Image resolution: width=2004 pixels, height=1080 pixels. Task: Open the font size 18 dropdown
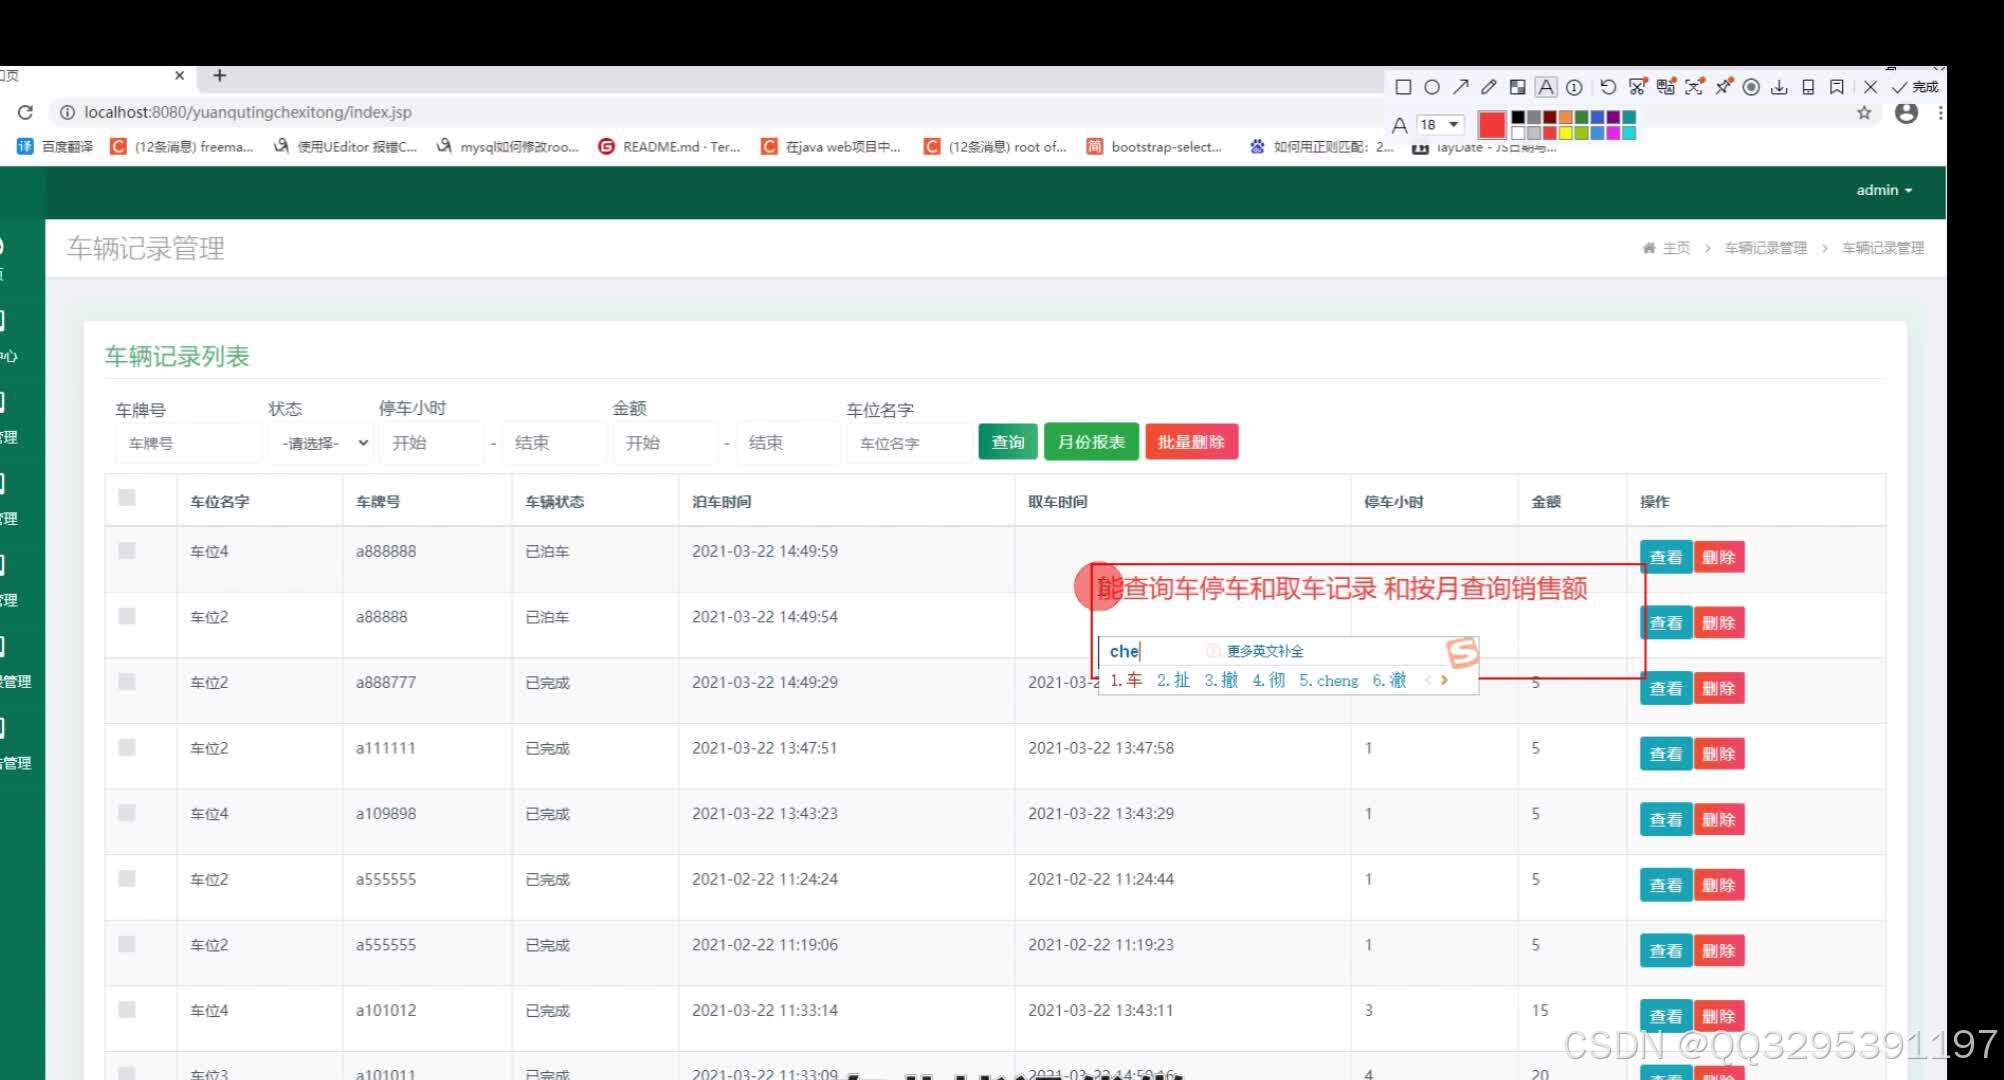[1441, 124]
